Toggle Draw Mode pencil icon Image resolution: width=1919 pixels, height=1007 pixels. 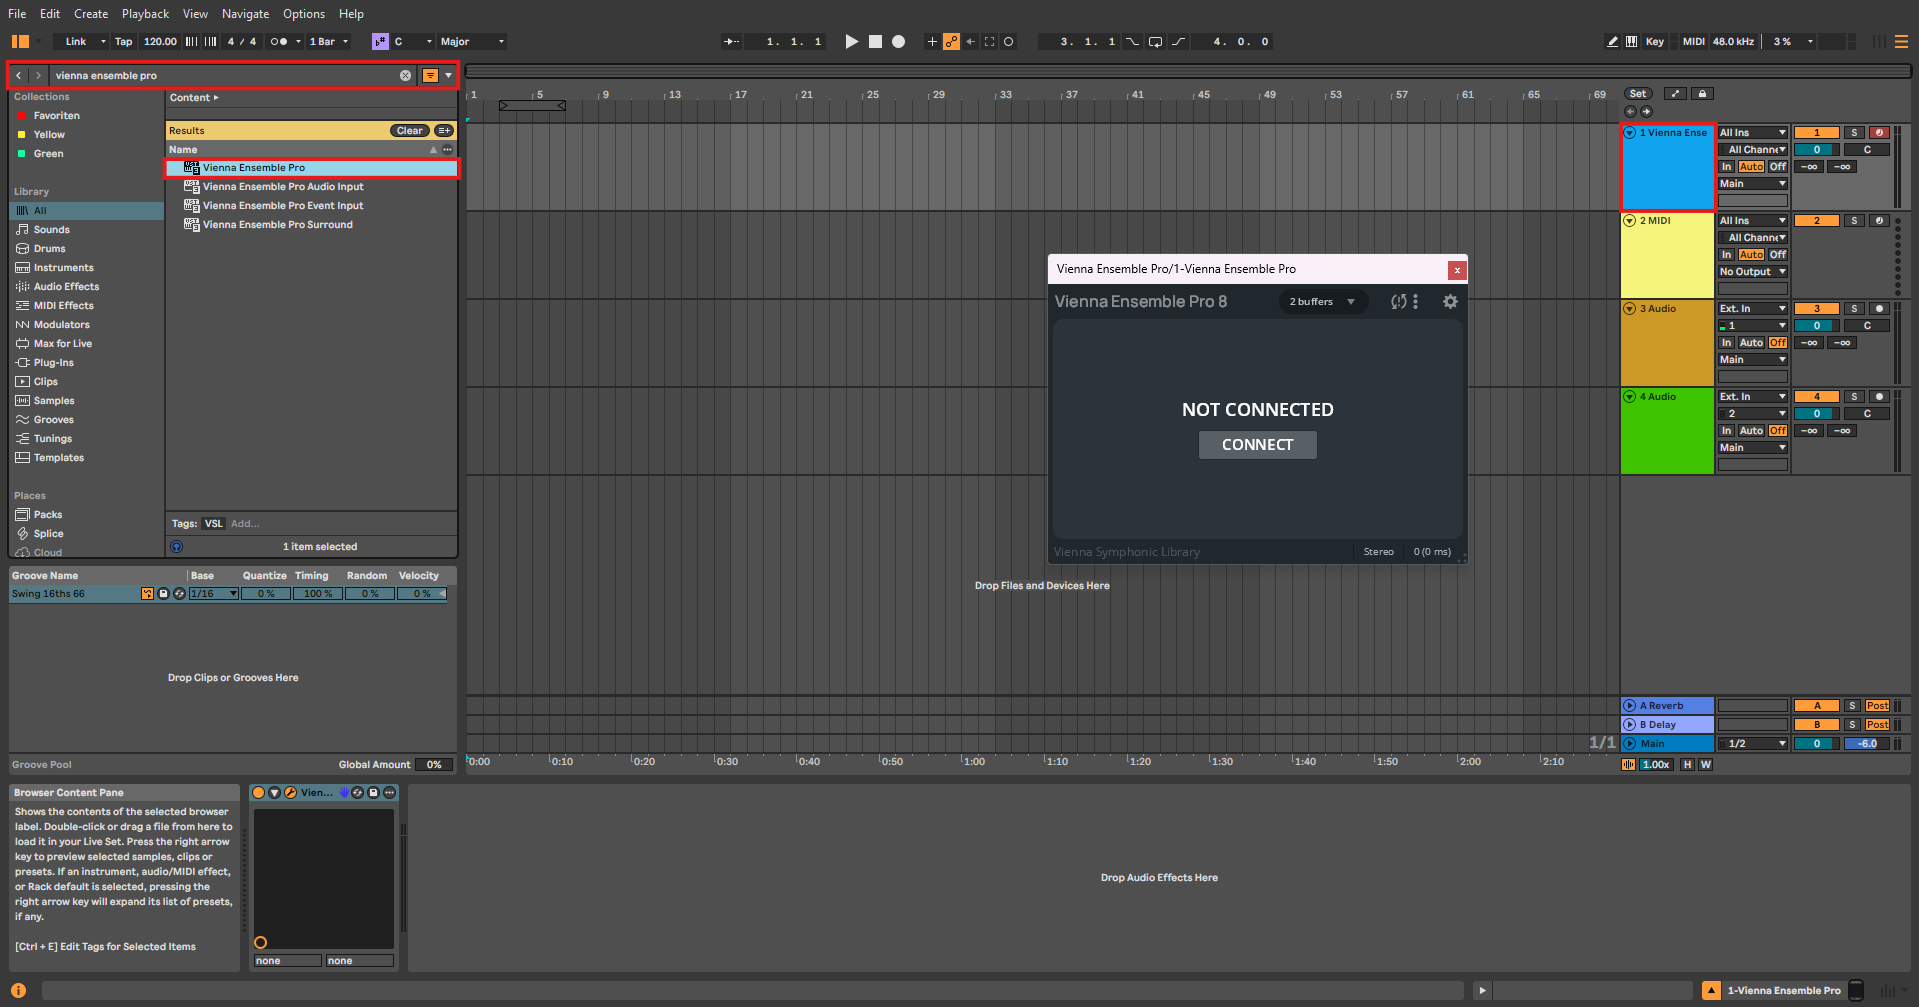pyautogui.click(x=1612, y=42)
